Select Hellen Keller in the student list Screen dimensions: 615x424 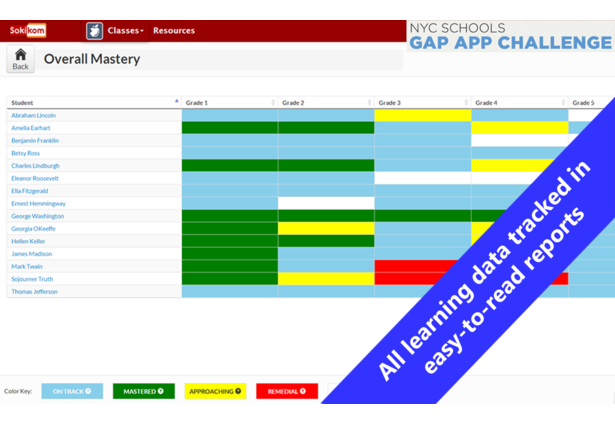28,241
